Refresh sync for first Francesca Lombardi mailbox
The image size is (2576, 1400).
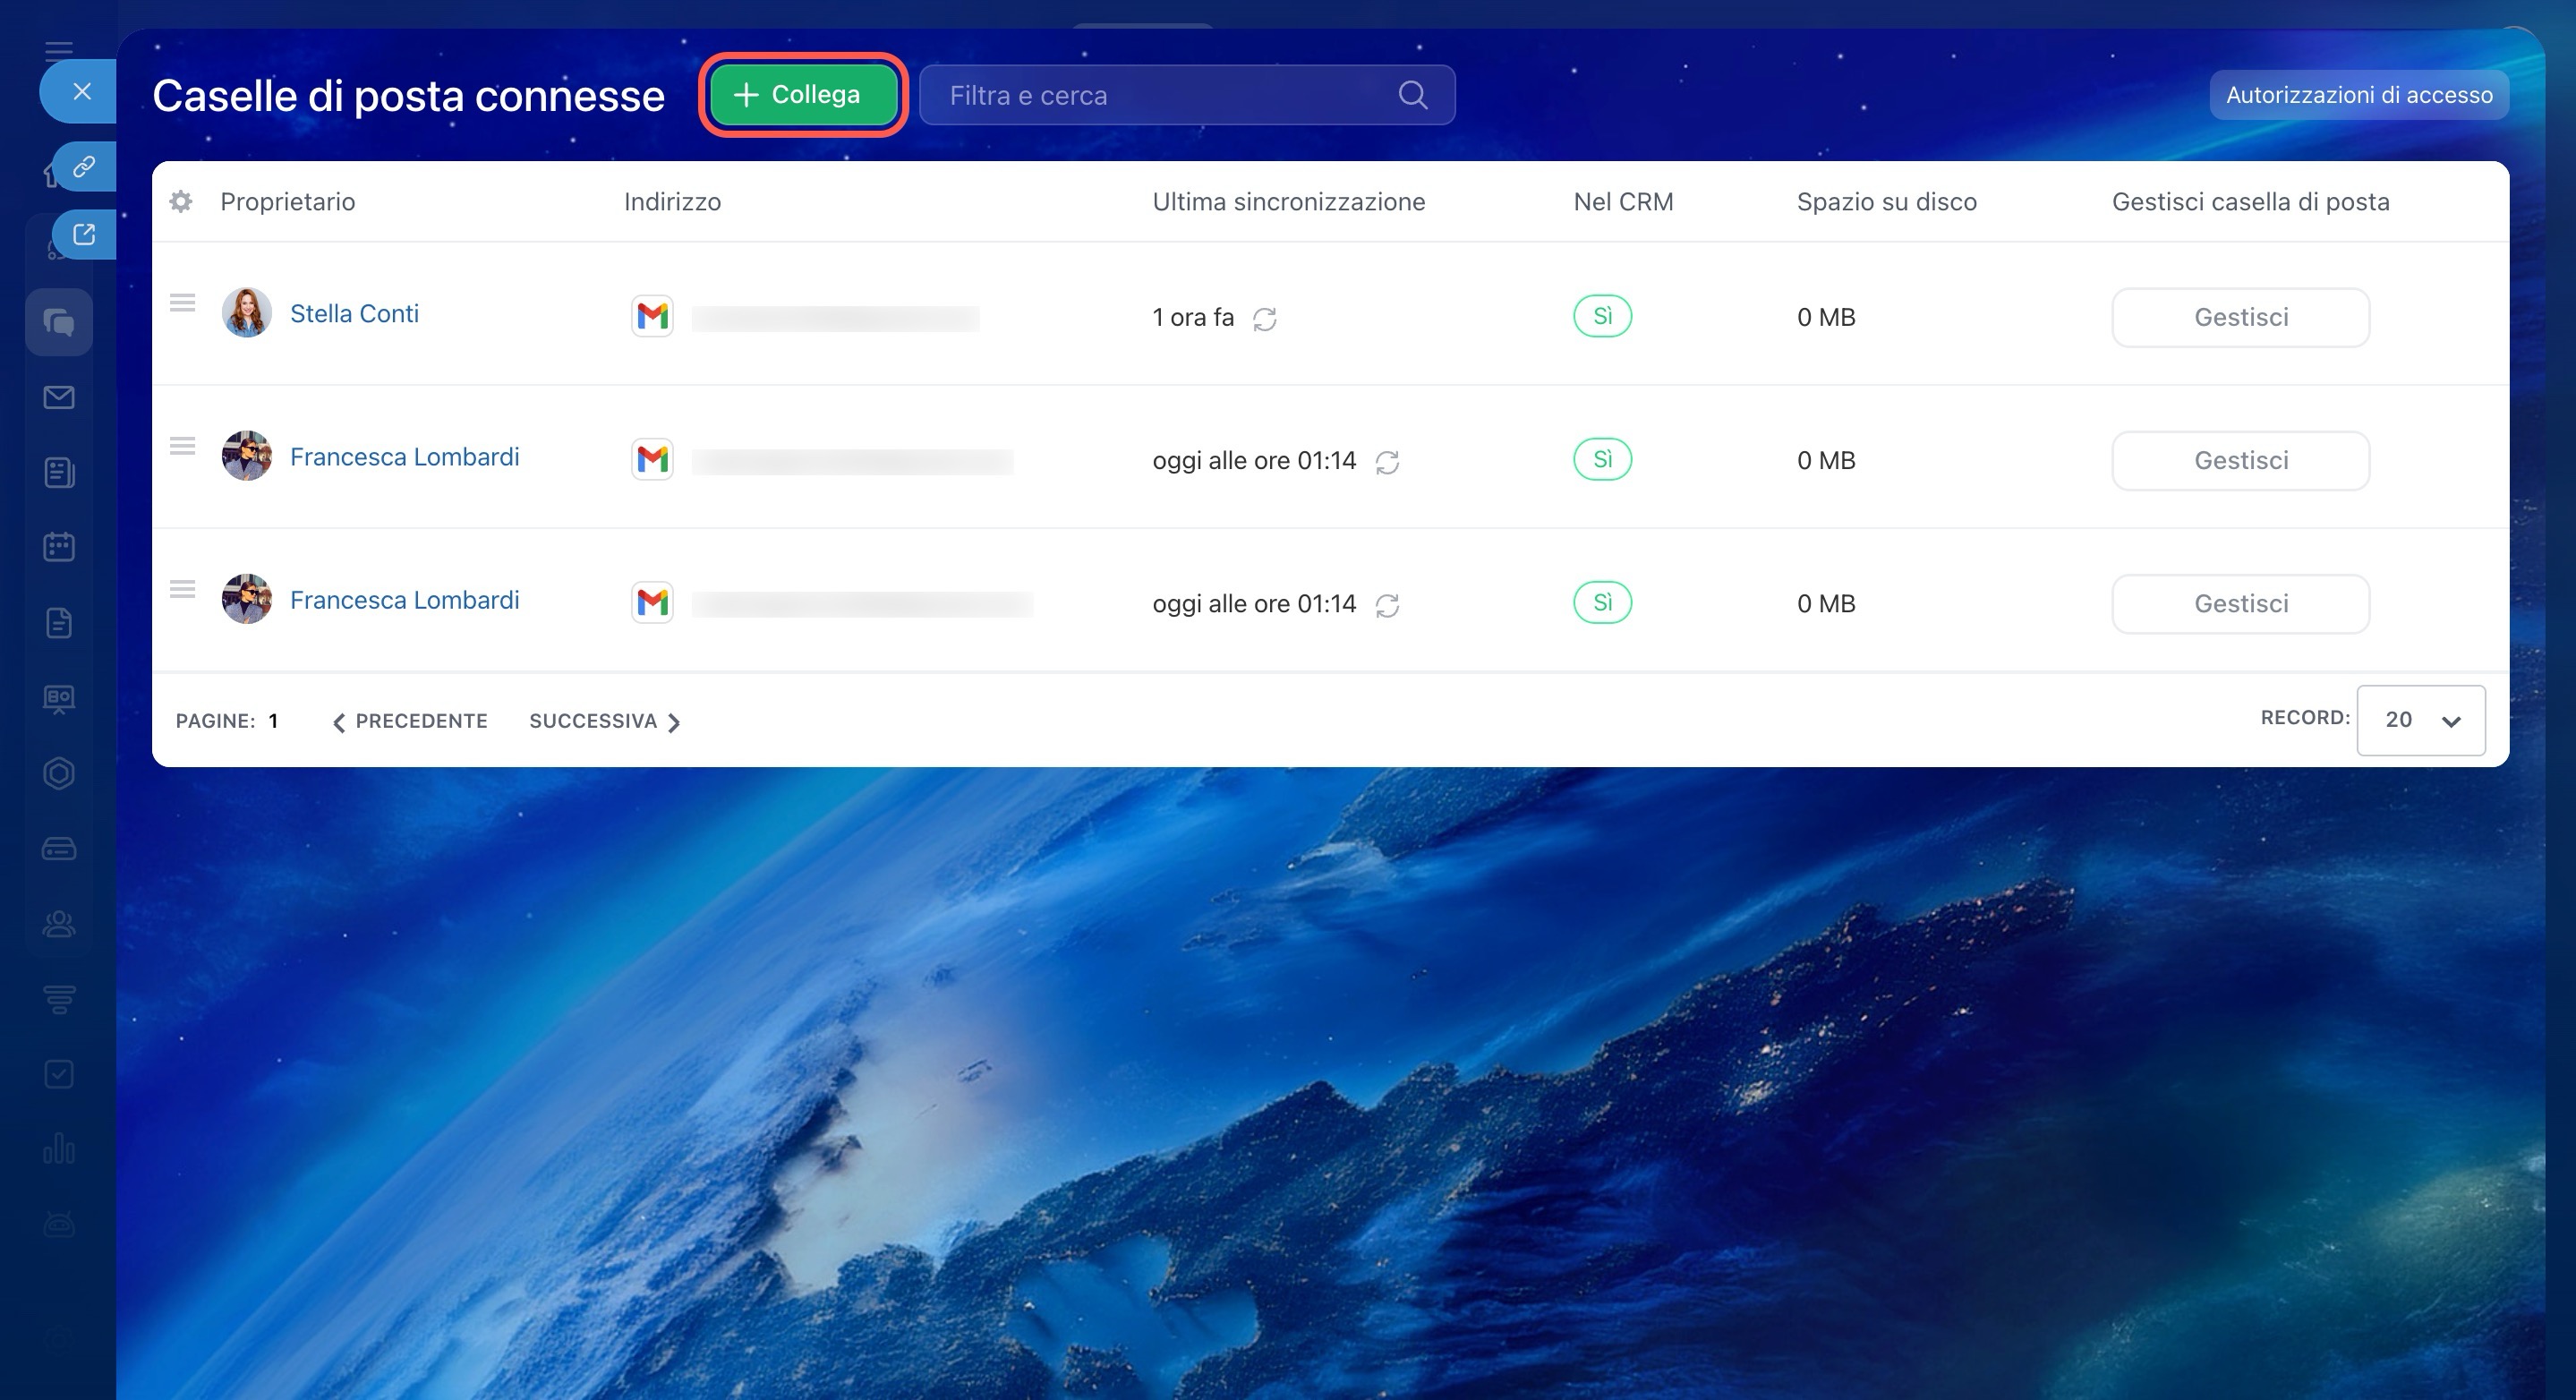coord(1387,462)
